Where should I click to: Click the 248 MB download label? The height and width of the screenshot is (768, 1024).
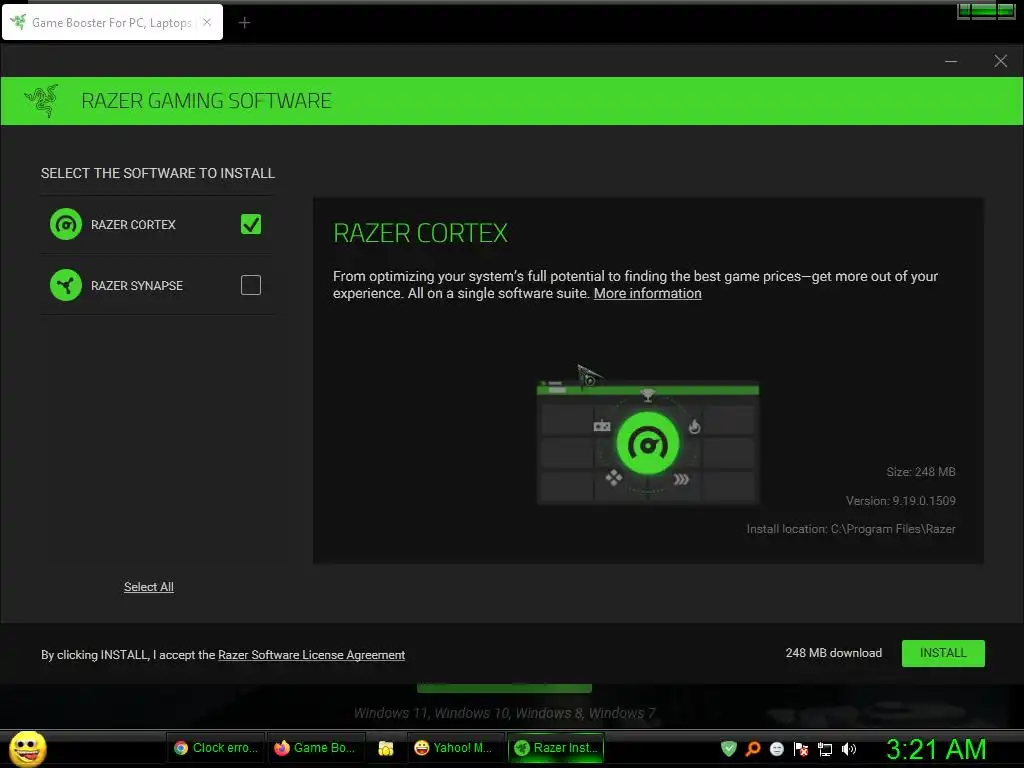click(x=833, y=653)
